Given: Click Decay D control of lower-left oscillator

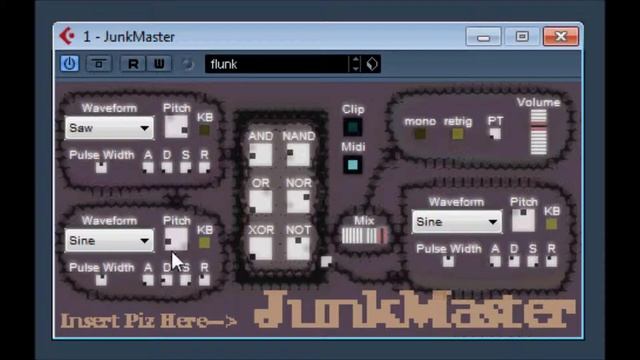Looking at the screenshot, I should click(x=167, y=280).
